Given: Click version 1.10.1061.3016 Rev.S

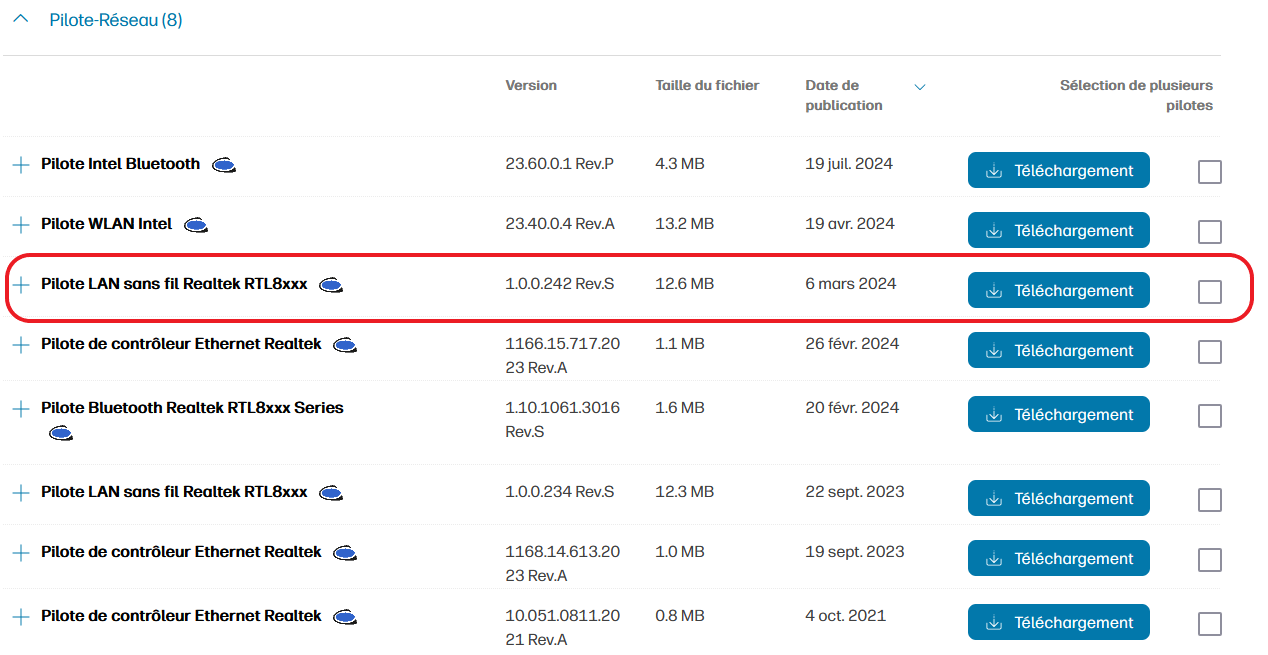Looking at the screenshot, I should (562, 420).
